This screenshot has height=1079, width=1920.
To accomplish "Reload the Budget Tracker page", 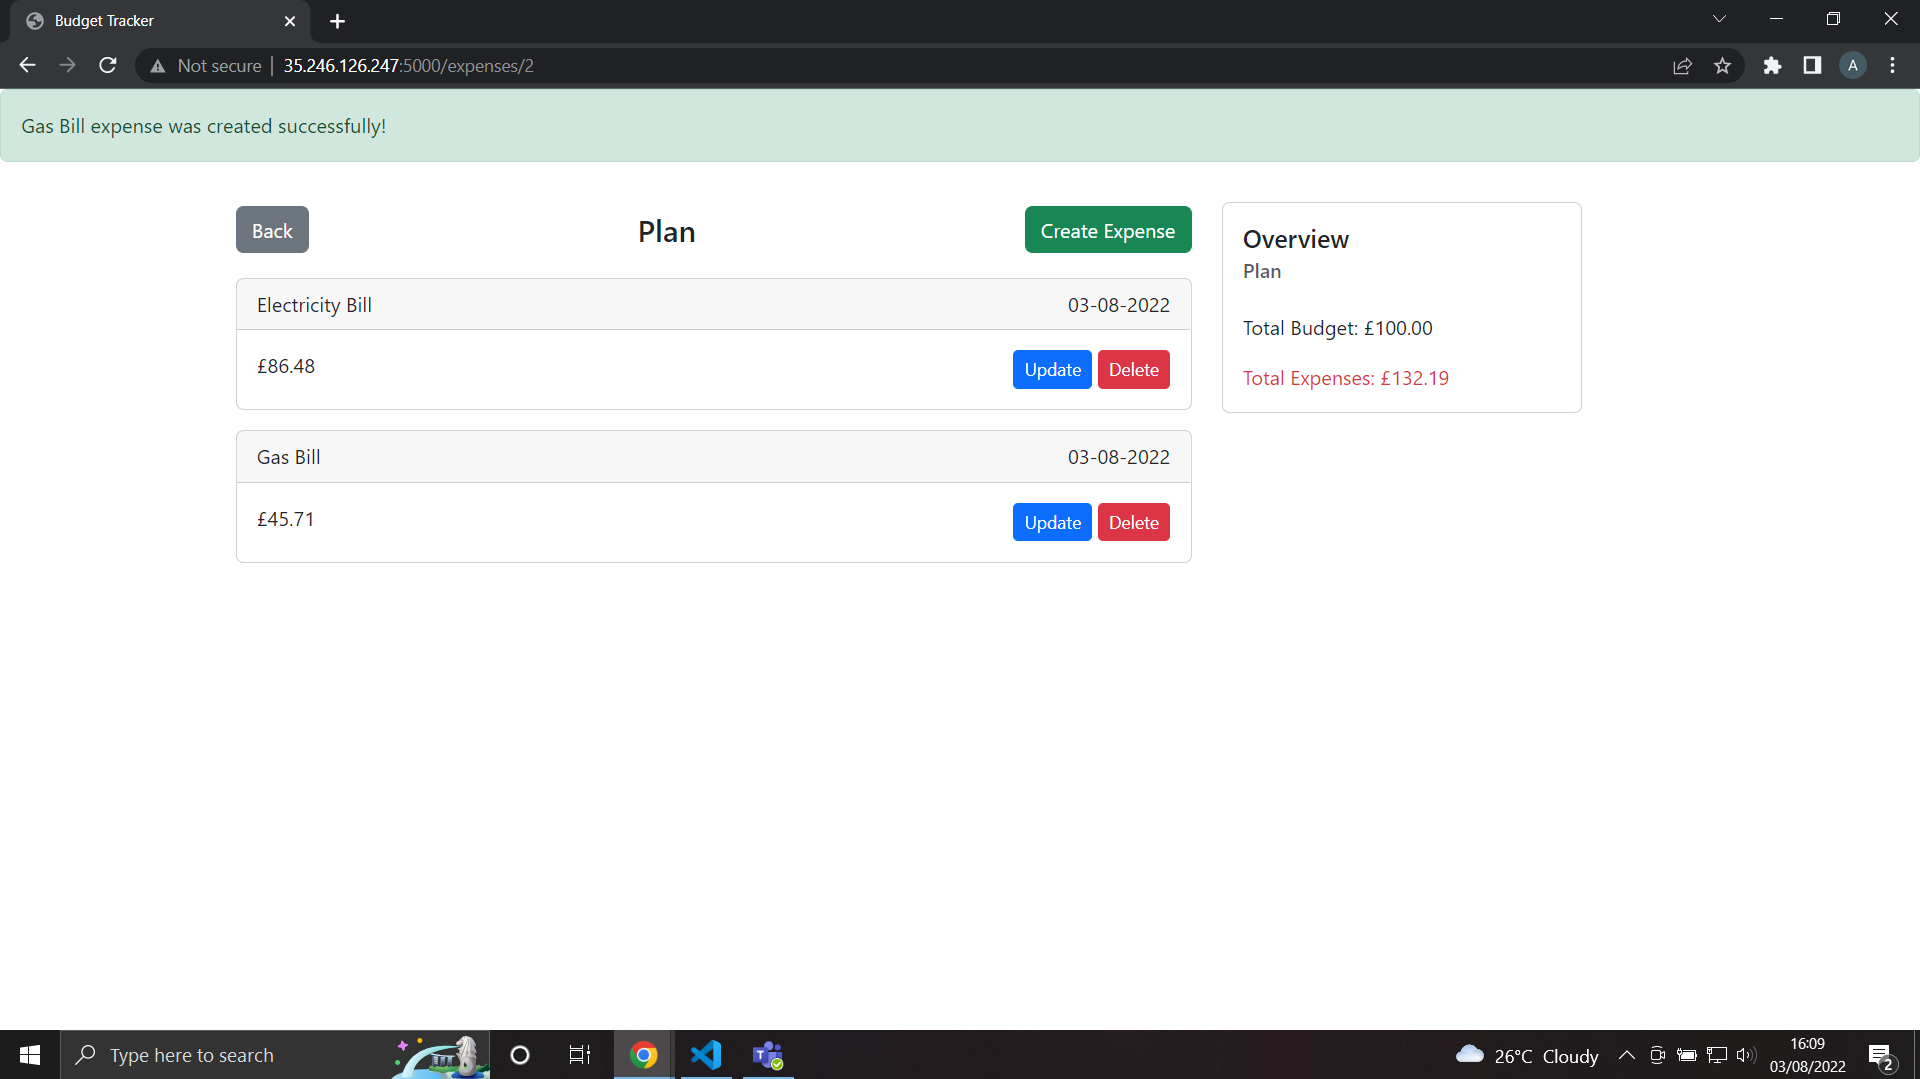I will pos(107,65).
